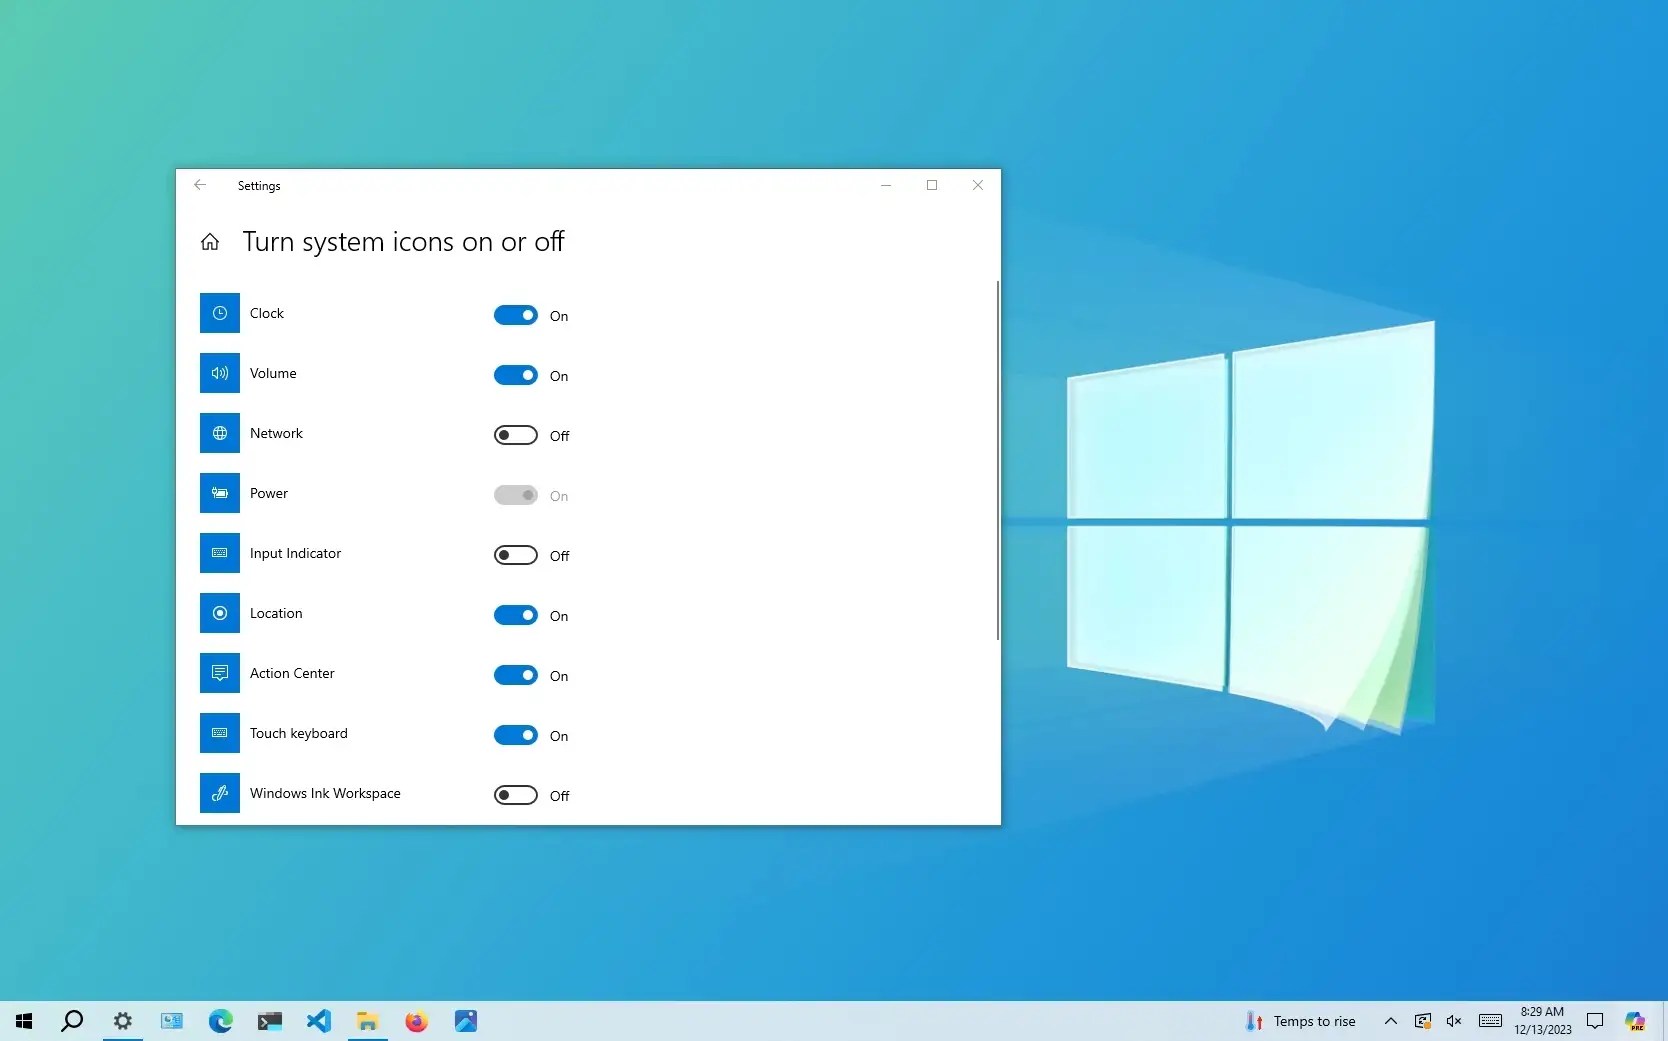Toggle the Touch keyboard switch off
1668x1041 pixels.
point(516,735)
